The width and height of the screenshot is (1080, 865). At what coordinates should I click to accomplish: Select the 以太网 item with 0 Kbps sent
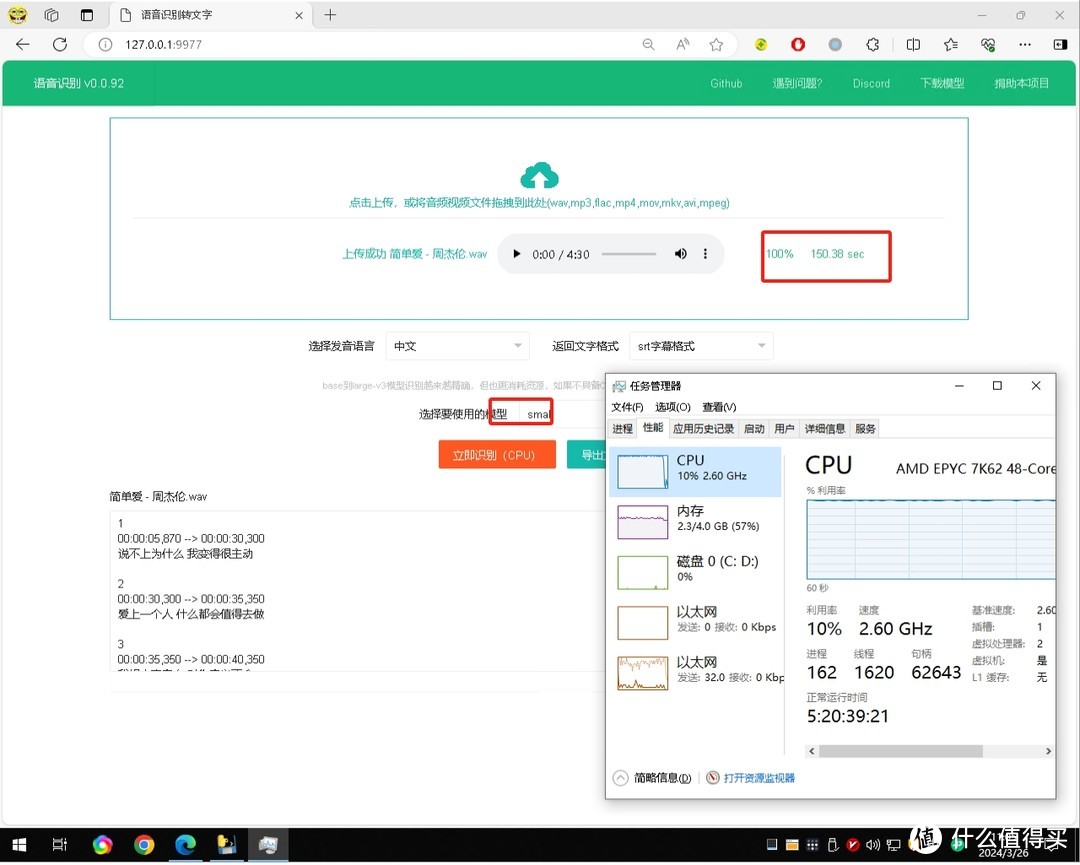tap(696, 622)
